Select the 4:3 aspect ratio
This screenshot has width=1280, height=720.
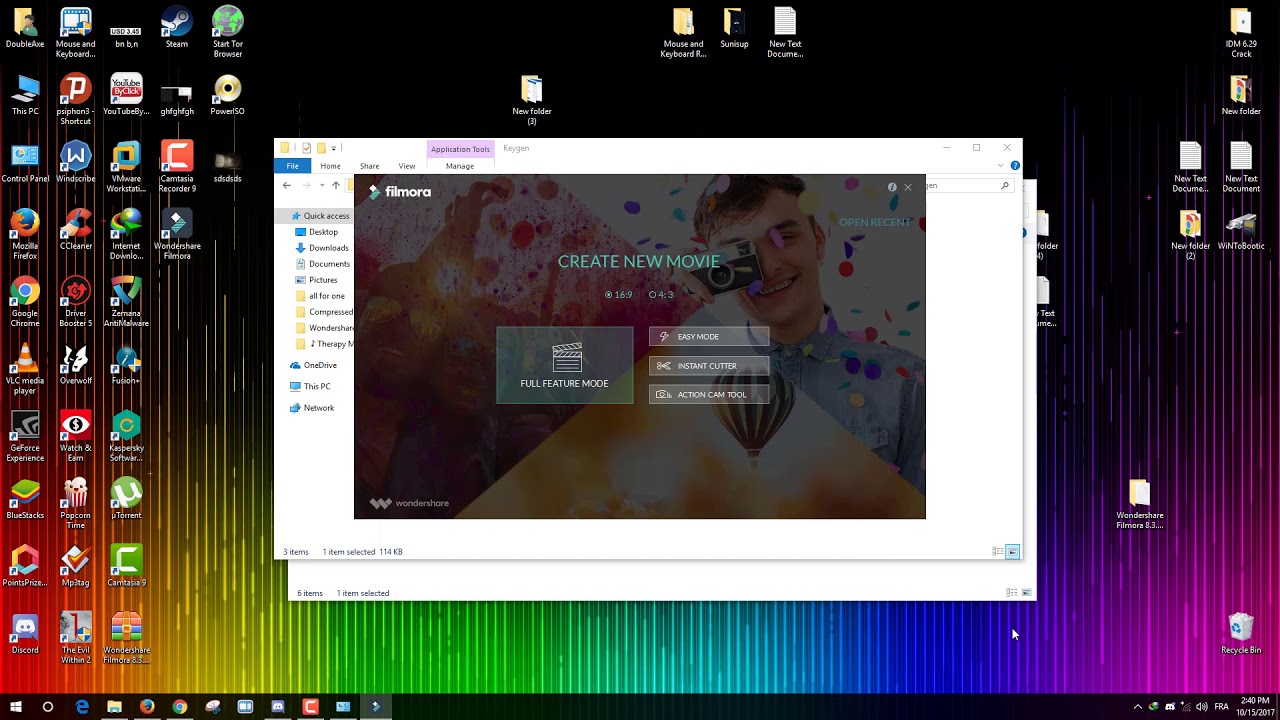pos(661,295)
